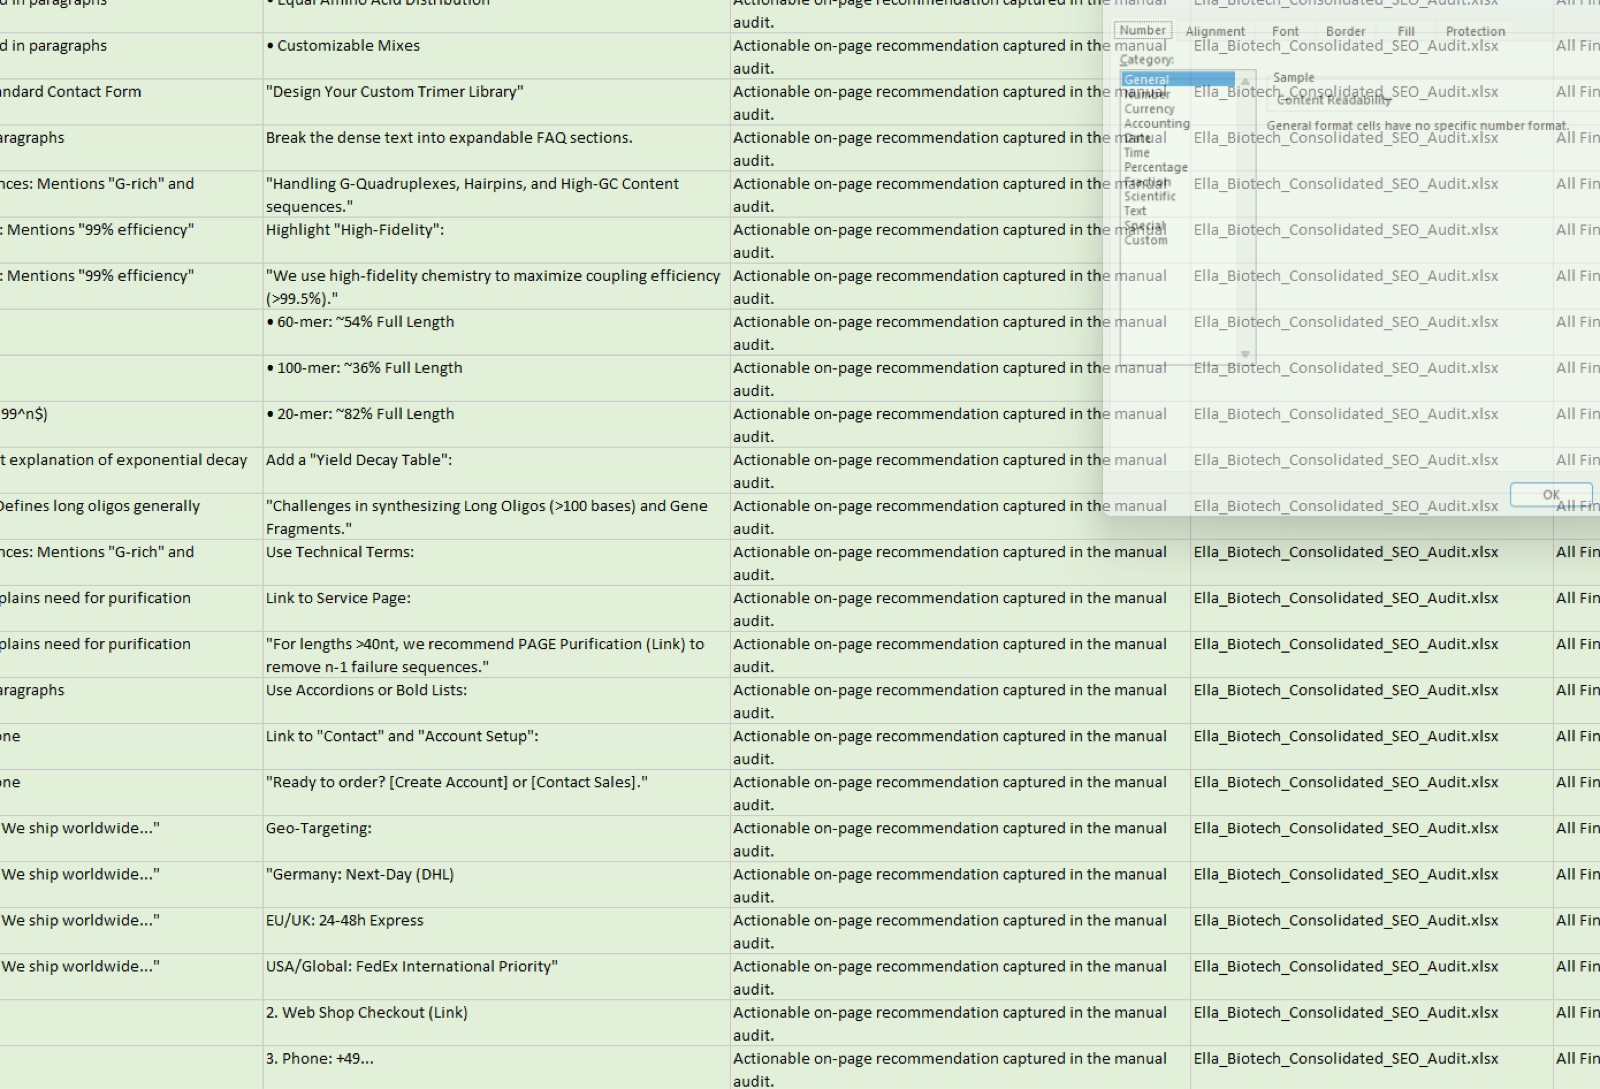Click the "USA/Global: FedEx International Priority" cell

(496, 977)
